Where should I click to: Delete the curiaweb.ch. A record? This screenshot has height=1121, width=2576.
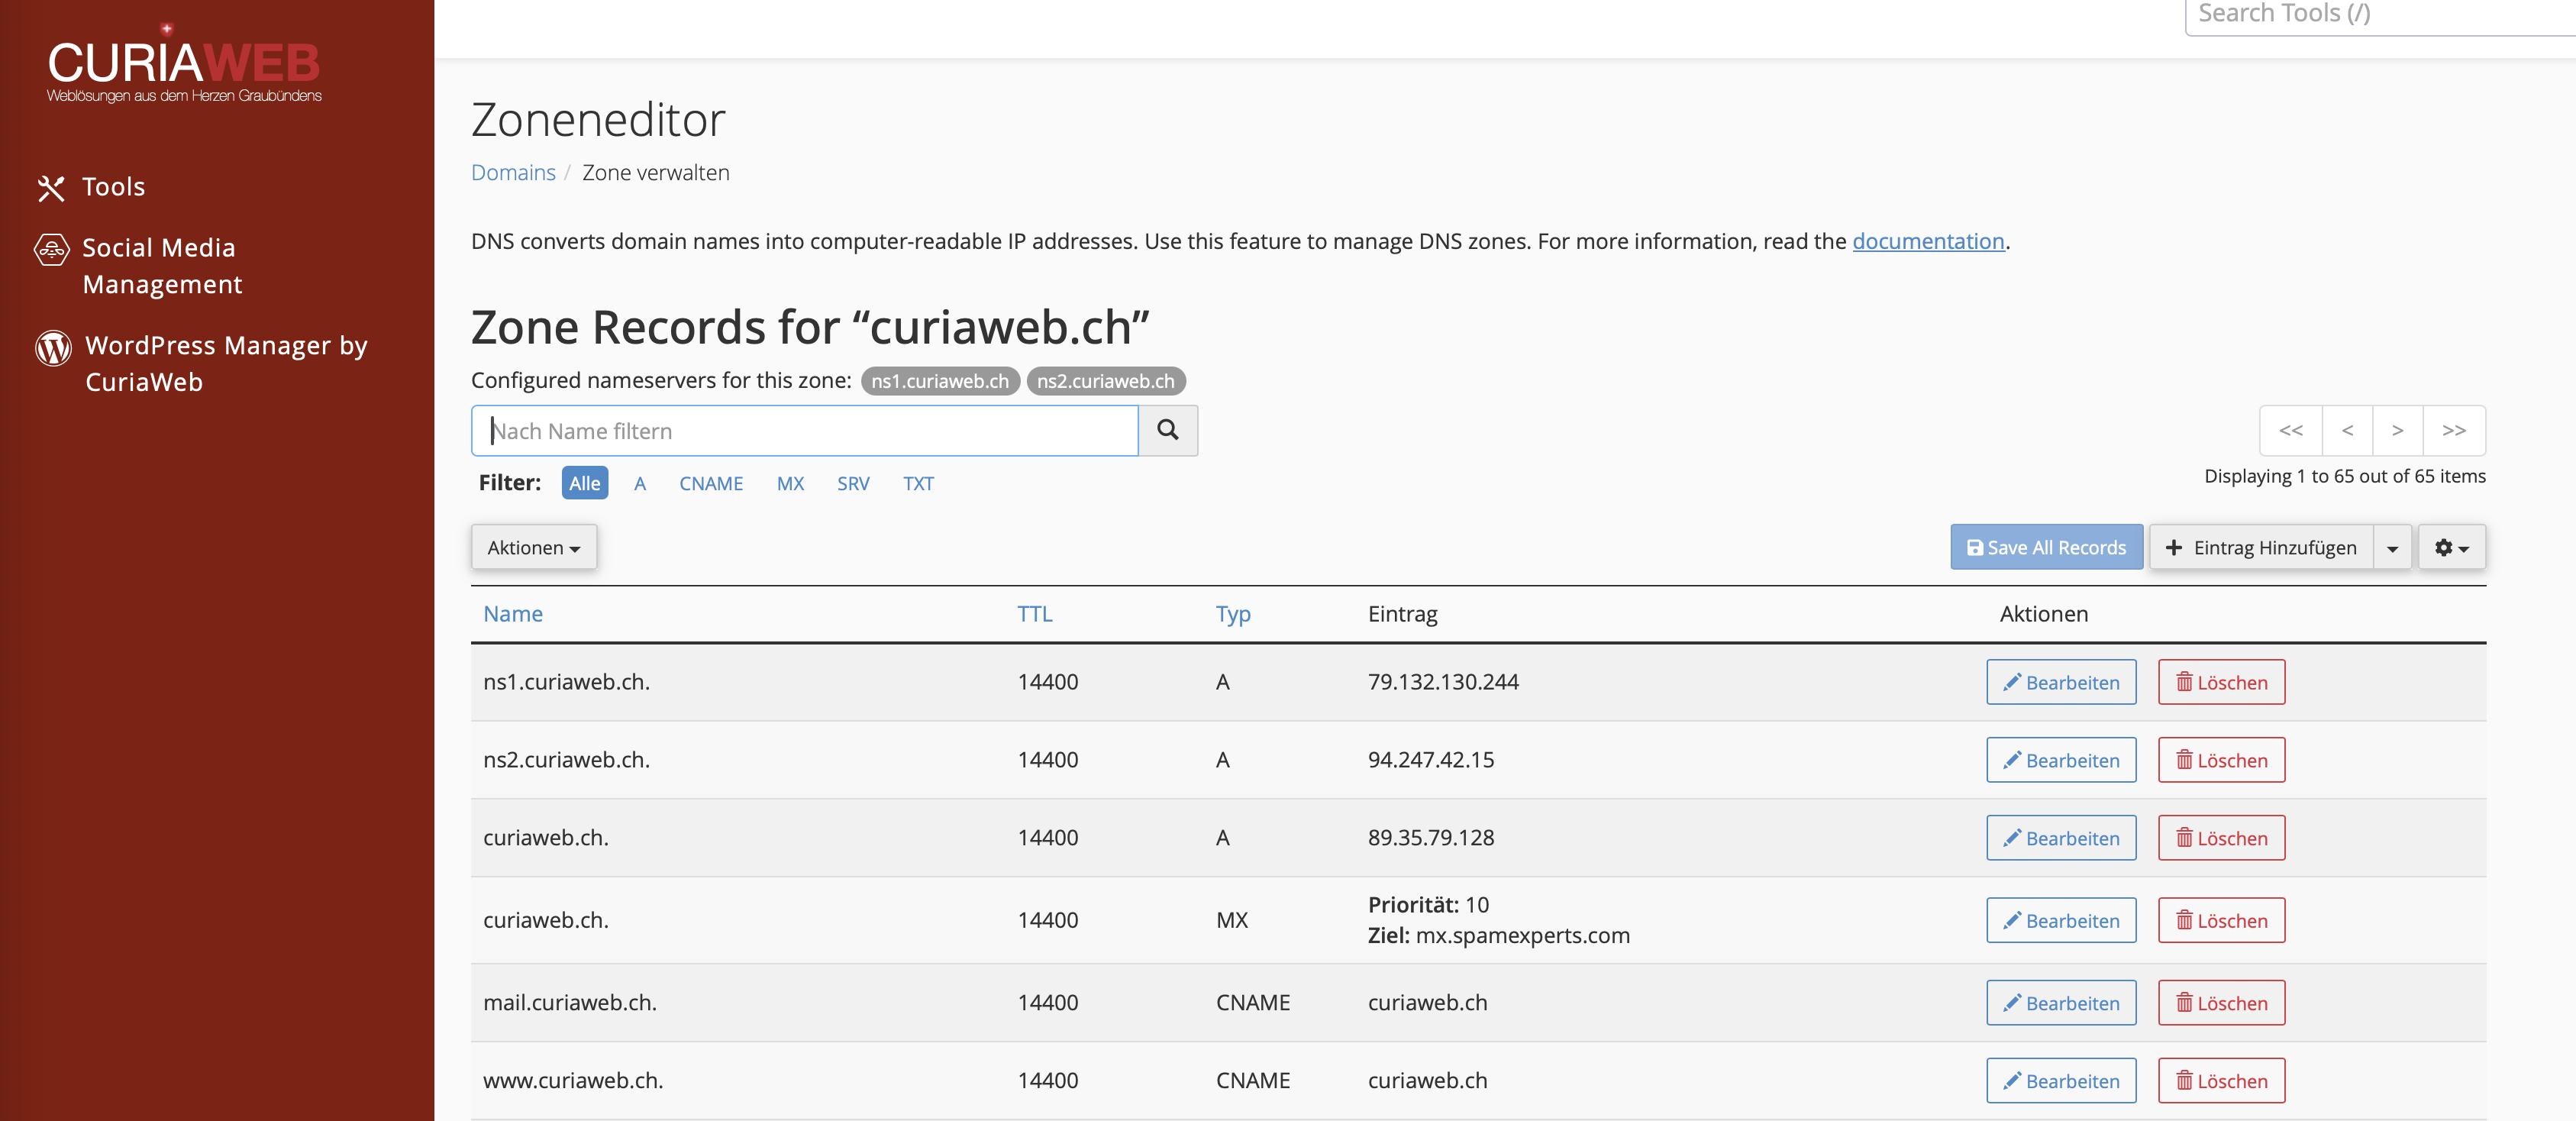(x=2221, y=838)
